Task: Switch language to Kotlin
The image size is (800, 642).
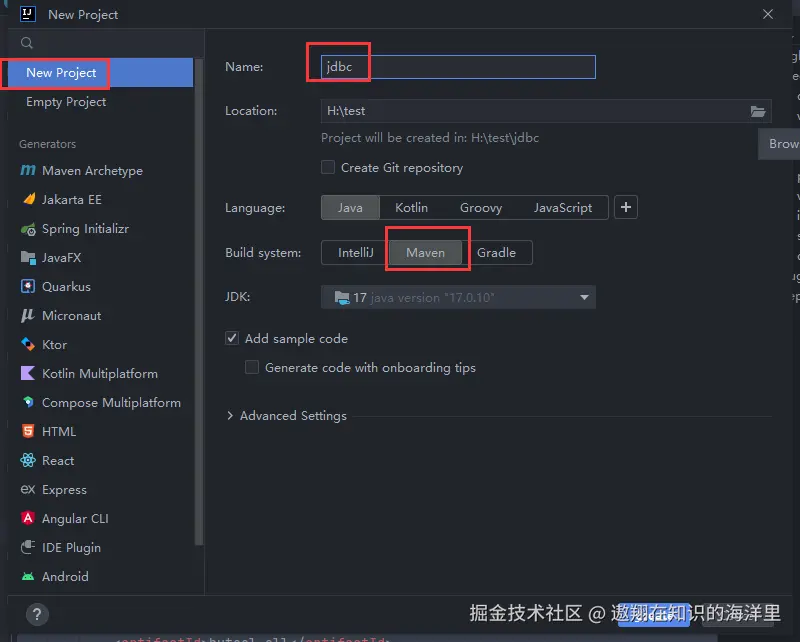Action: (x=411, y=208)
